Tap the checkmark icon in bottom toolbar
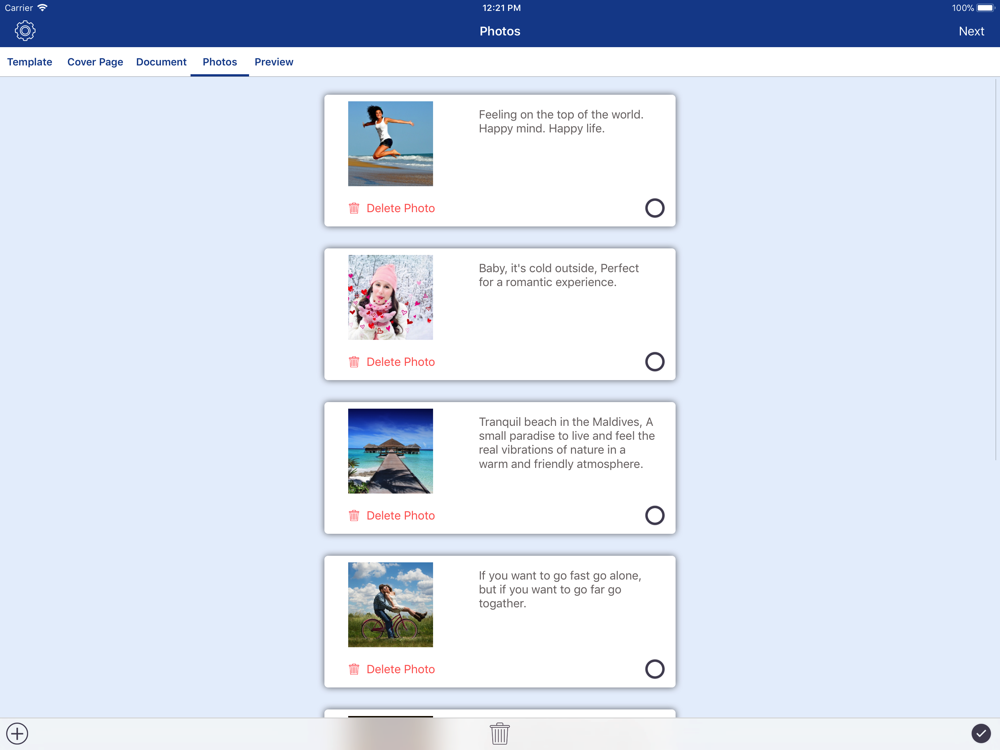Screen dimensions: 1000x750 981,733
